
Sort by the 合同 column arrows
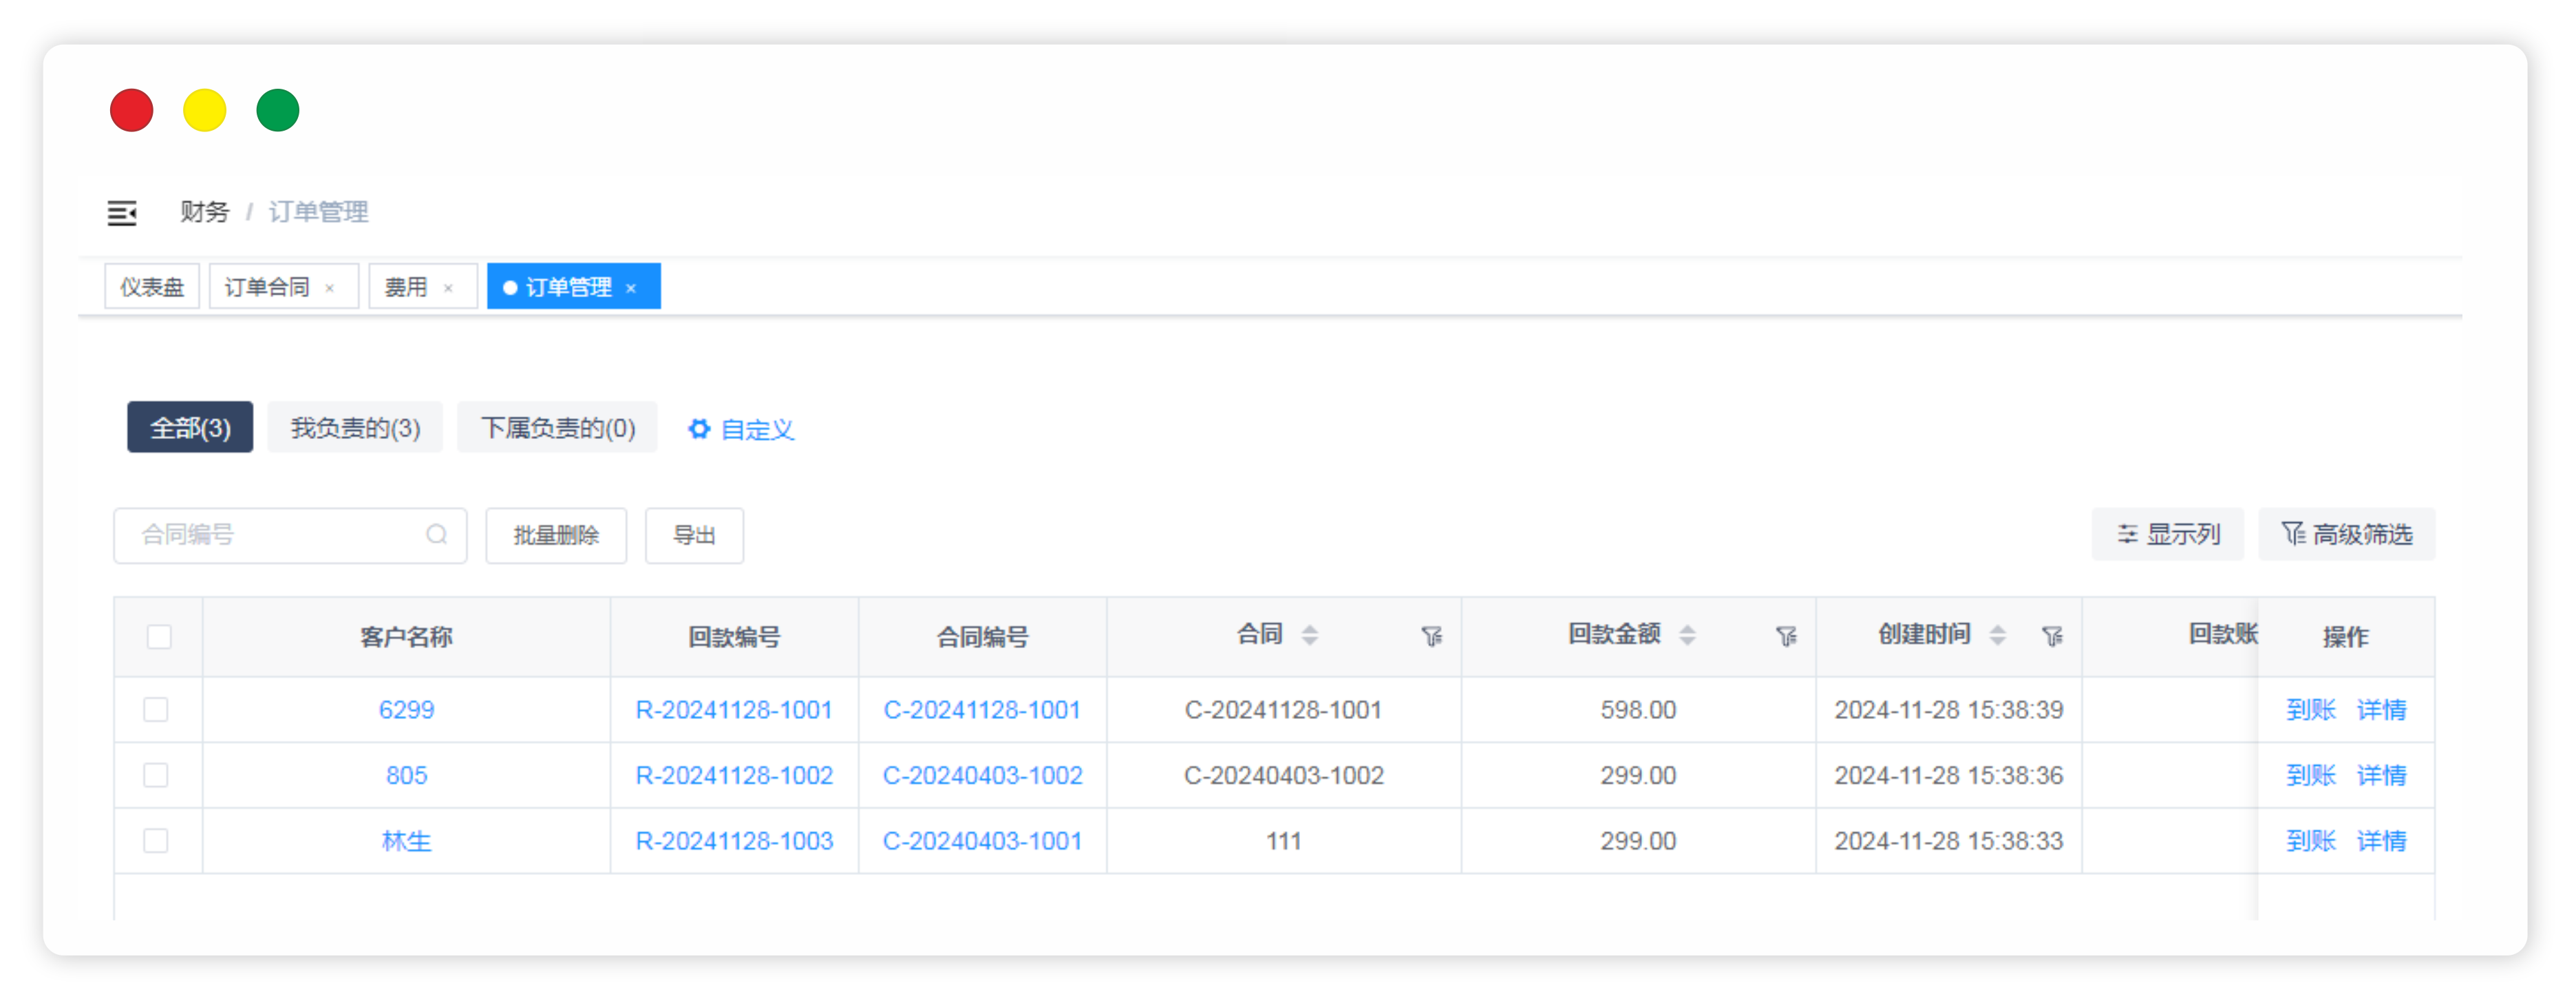[1309, 635]
